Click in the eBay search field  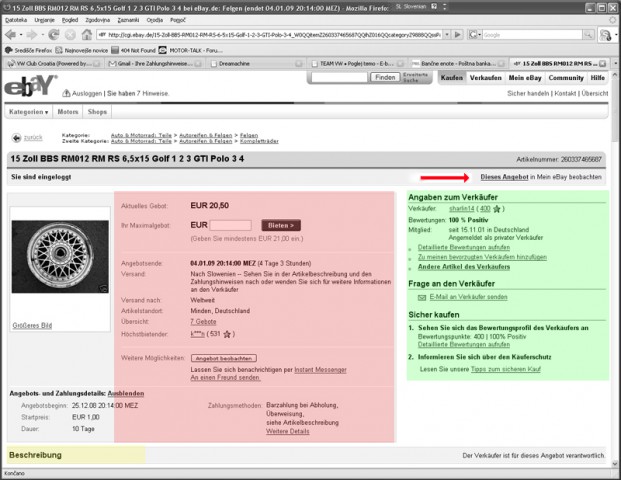pyautogui.click(x=339, y=78)
